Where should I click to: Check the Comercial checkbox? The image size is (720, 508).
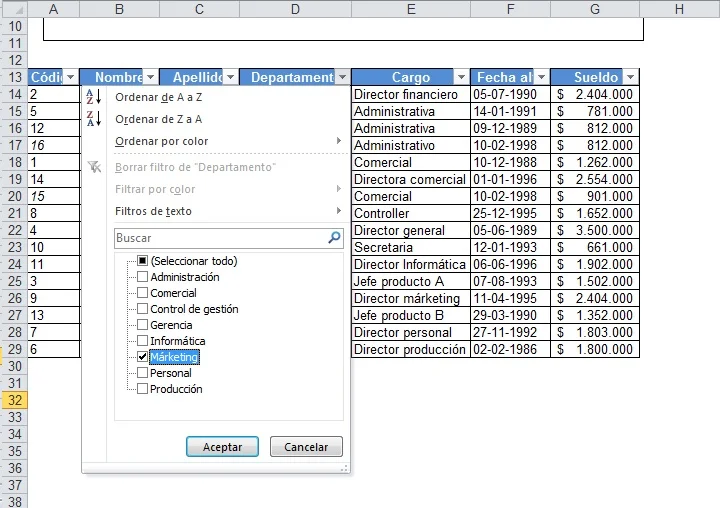142,293
